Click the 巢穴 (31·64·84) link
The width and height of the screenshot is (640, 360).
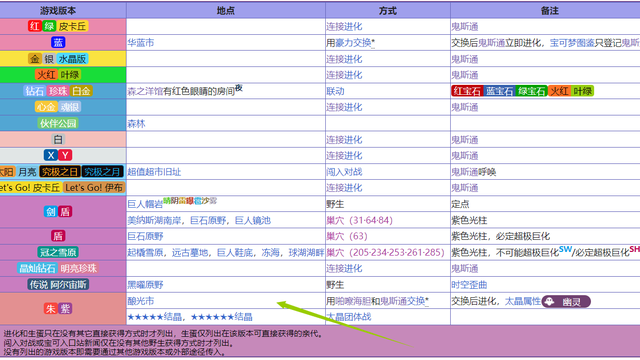tap(359, 221)
